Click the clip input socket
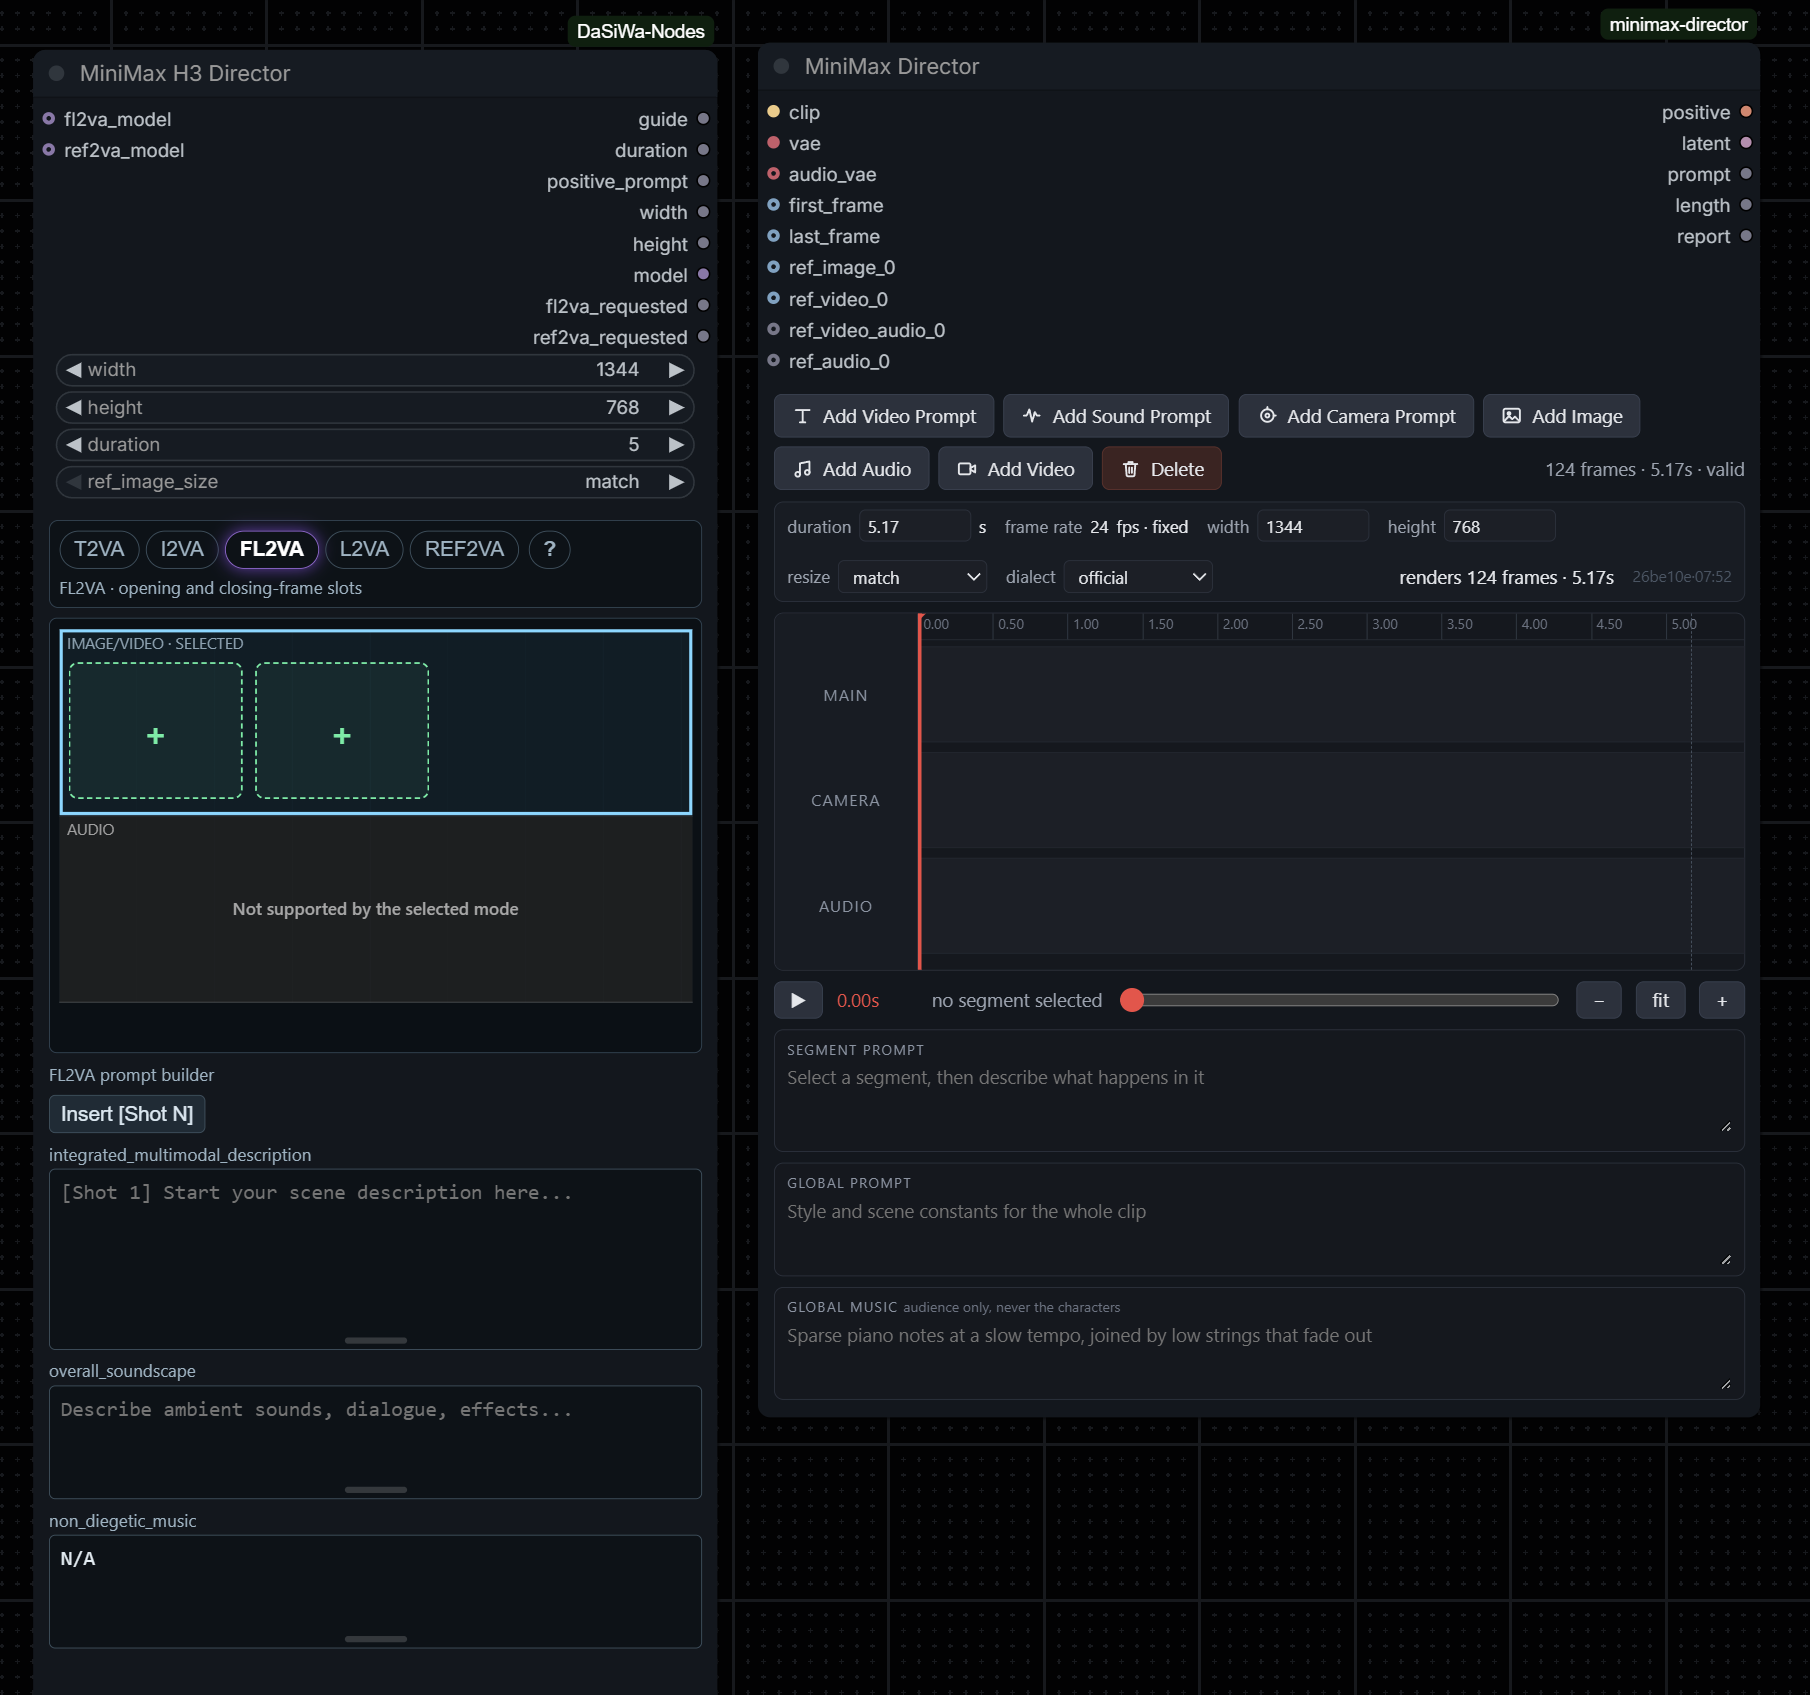The height and width of the screenshot is (1695, 1810). point(773,112)
